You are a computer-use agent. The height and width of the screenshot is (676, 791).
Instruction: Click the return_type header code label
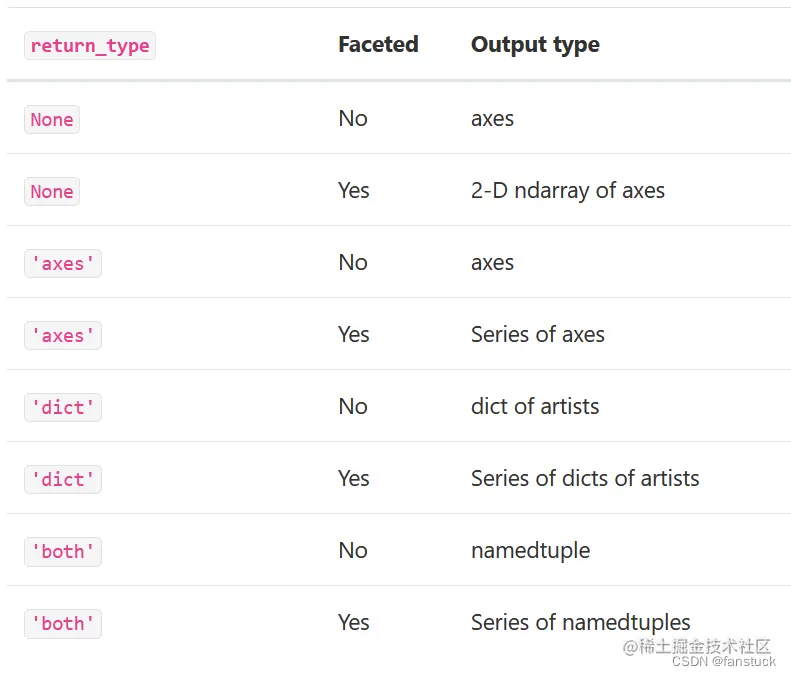click(x=90, y=46)
